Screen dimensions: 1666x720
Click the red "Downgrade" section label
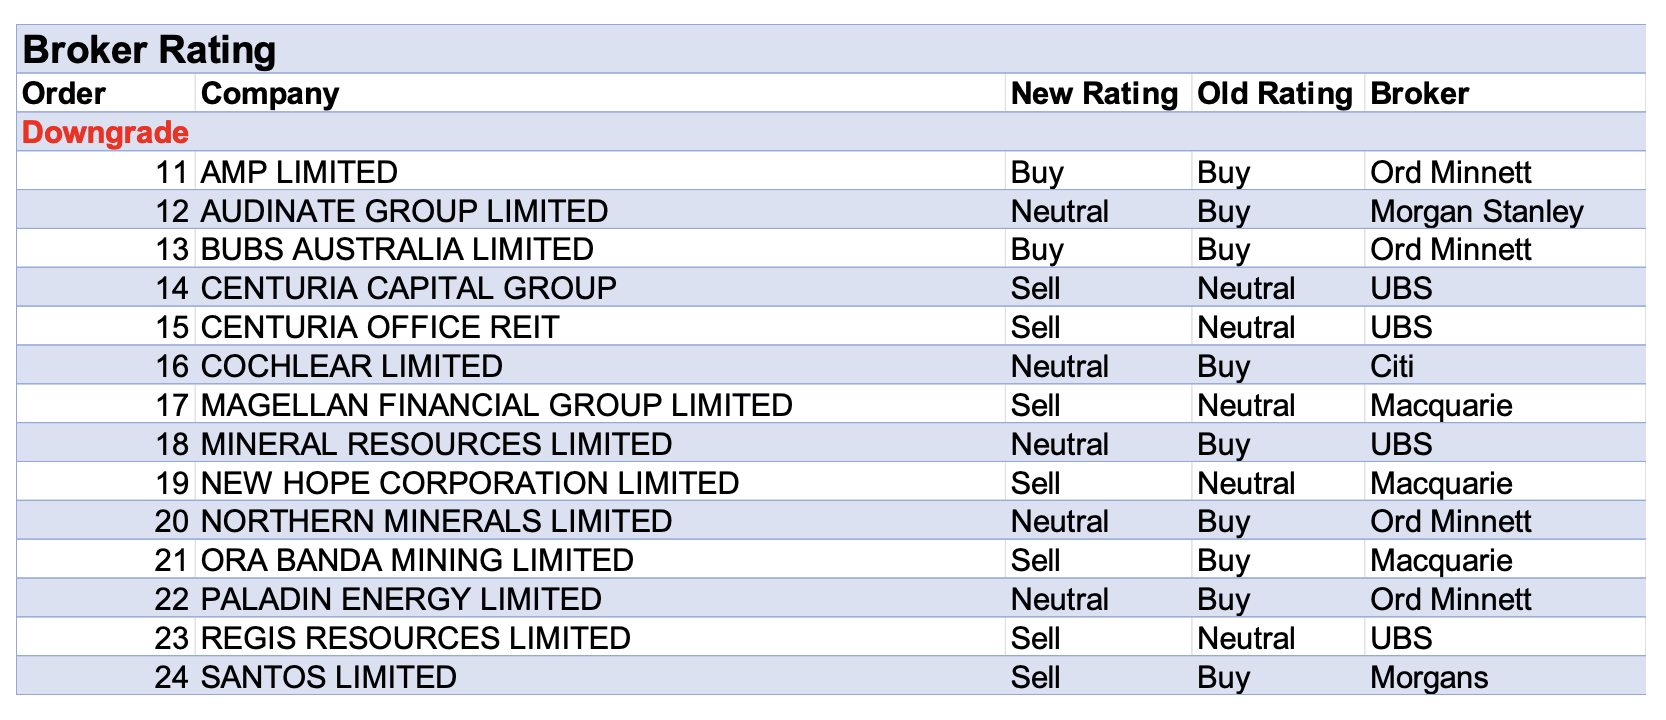[105, 133]
